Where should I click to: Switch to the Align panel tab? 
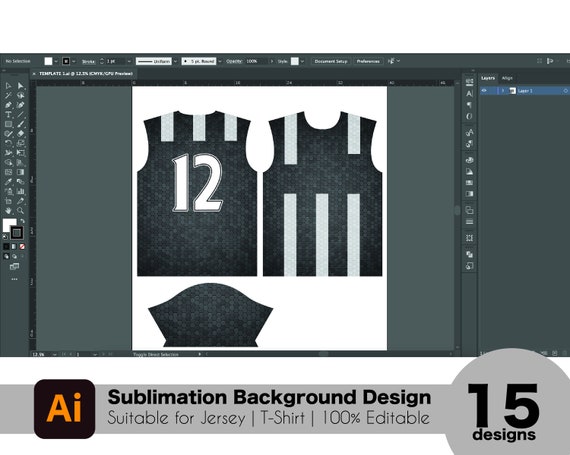pyautogui.click(x=507, y=78)
